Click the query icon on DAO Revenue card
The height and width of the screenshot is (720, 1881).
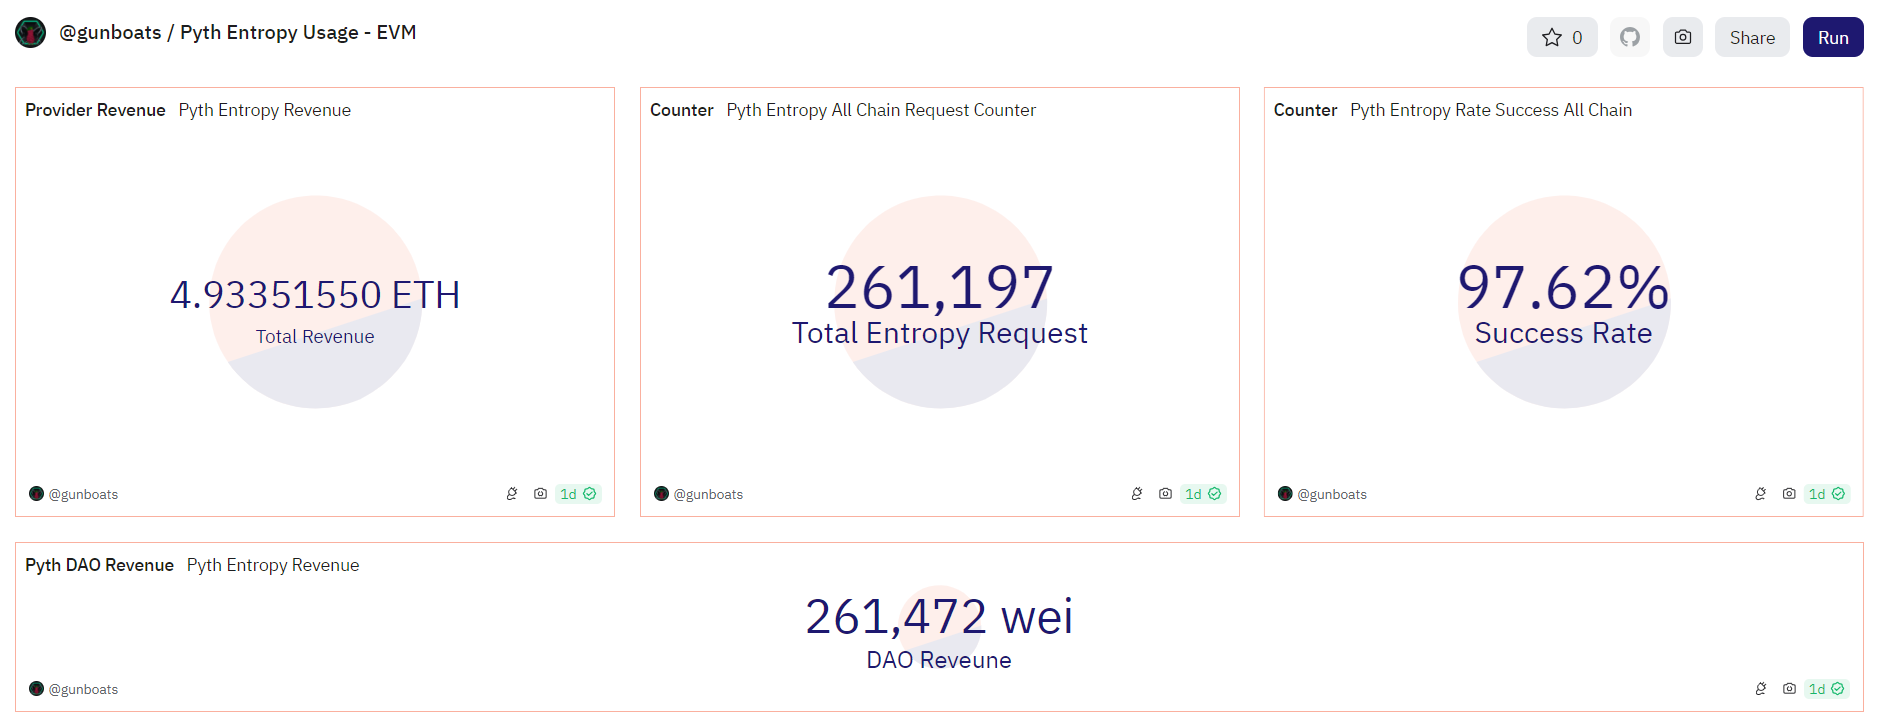1761,689
